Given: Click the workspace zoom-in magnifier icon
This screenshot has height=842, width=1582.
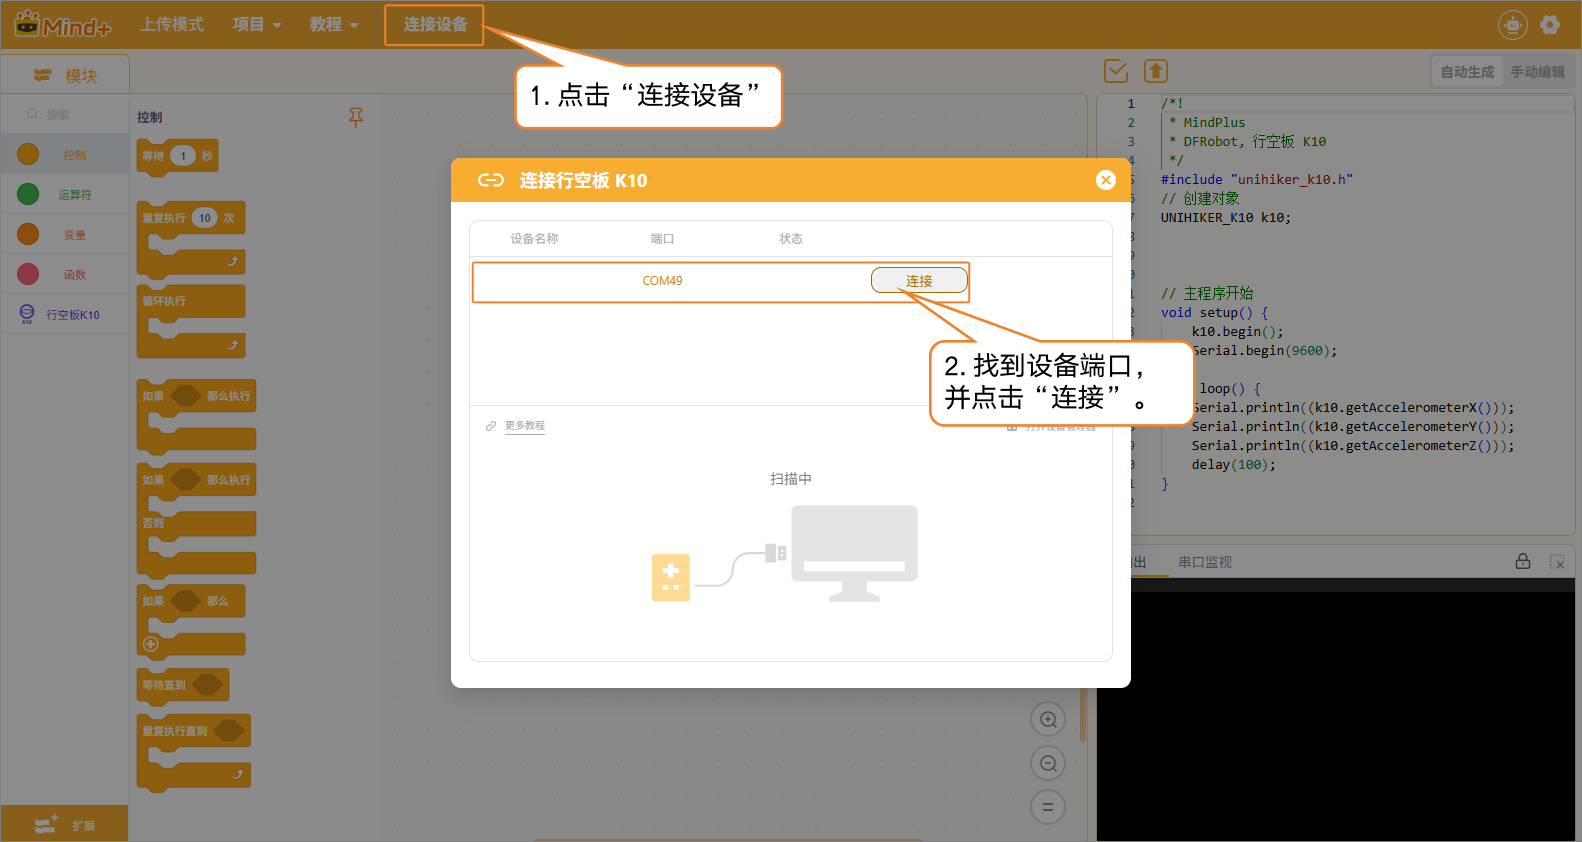Looking at the screenshot, I should pos(1048,720).
